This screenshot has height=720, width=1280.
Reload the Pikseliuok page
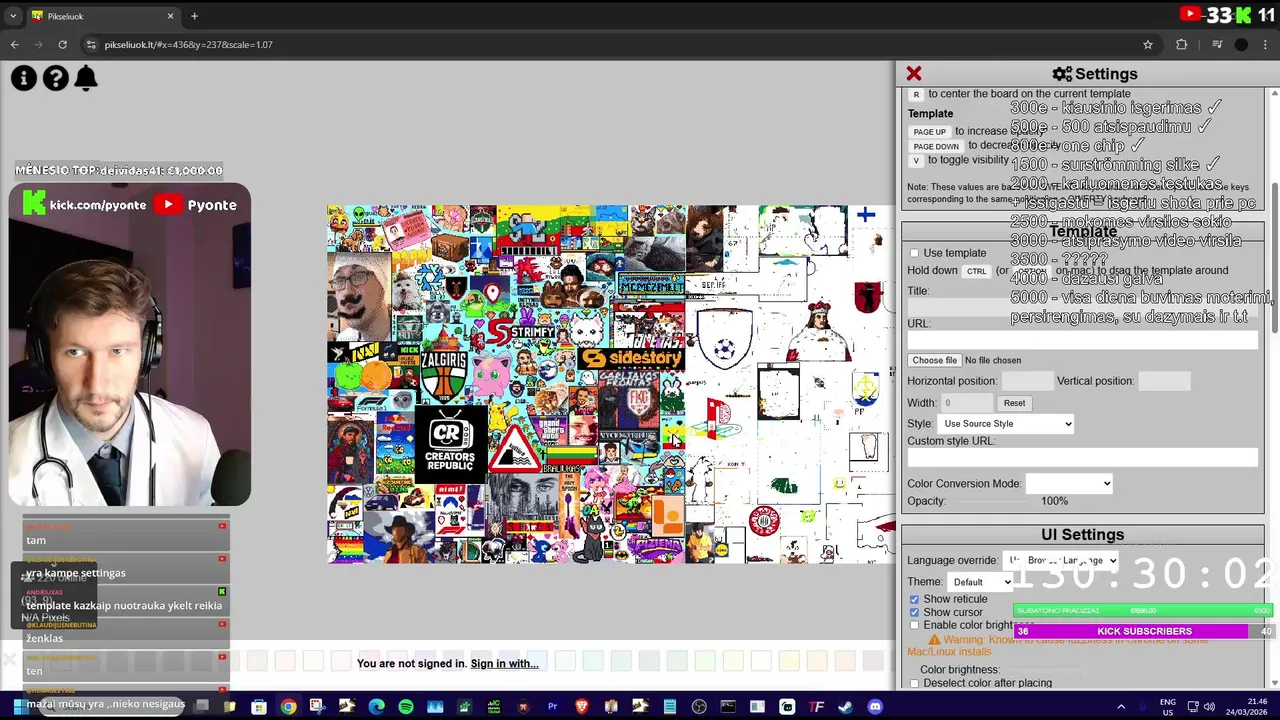point(62,44)
